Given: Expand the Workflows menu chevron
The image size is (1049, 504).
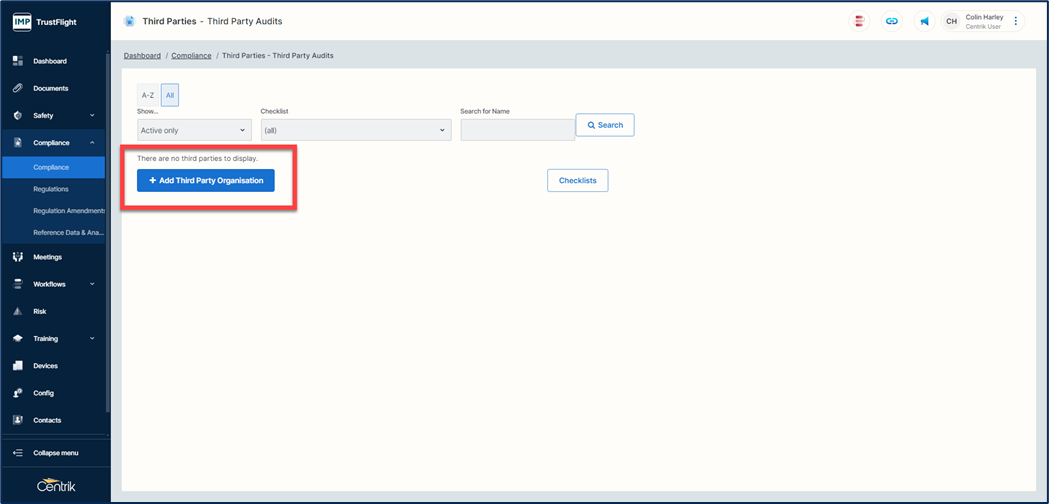Looking at the screenshot, I should coord(92,284).
